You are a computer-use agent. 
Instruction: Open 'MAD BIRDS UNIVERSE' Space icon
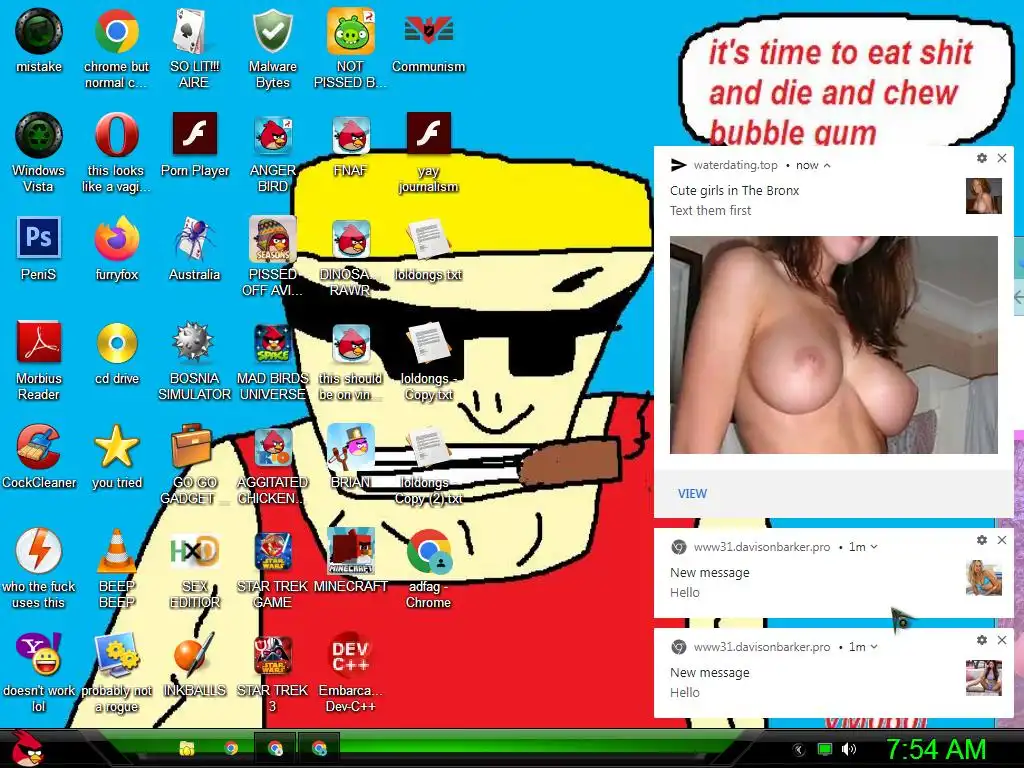tap(272, 360)
